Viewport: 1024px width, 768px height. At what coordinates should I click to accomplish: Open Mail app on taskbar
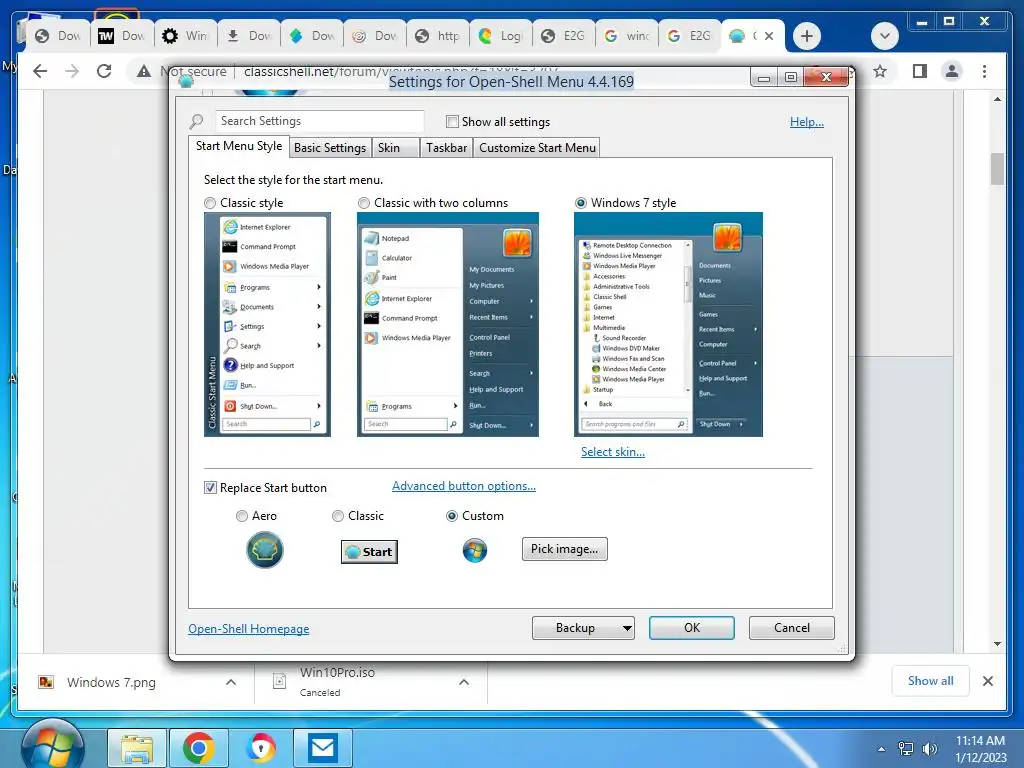[323, 748]
